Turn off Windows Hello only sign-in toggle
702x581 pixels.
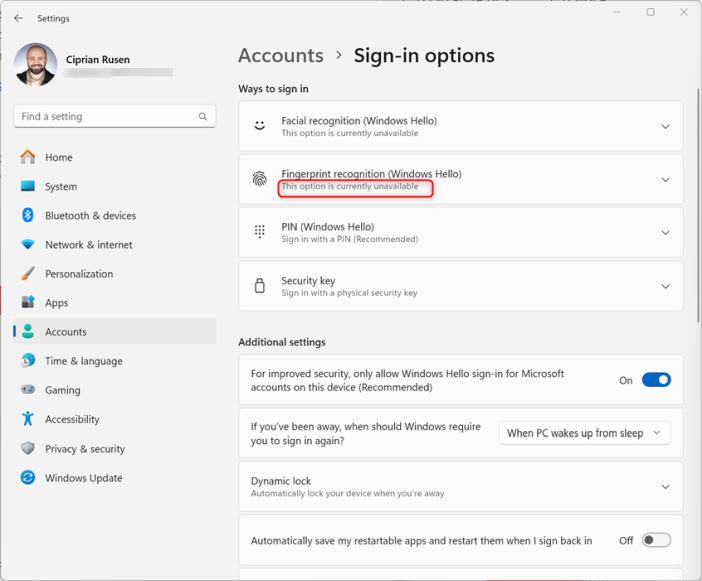(656, 380)
